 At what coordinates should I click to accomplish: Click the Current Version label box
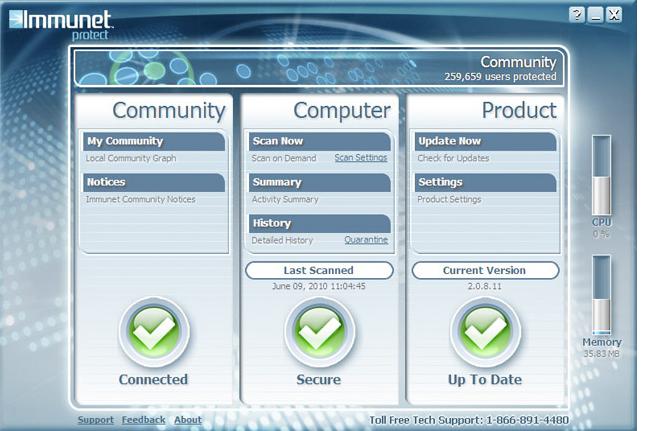click(485, 270)
